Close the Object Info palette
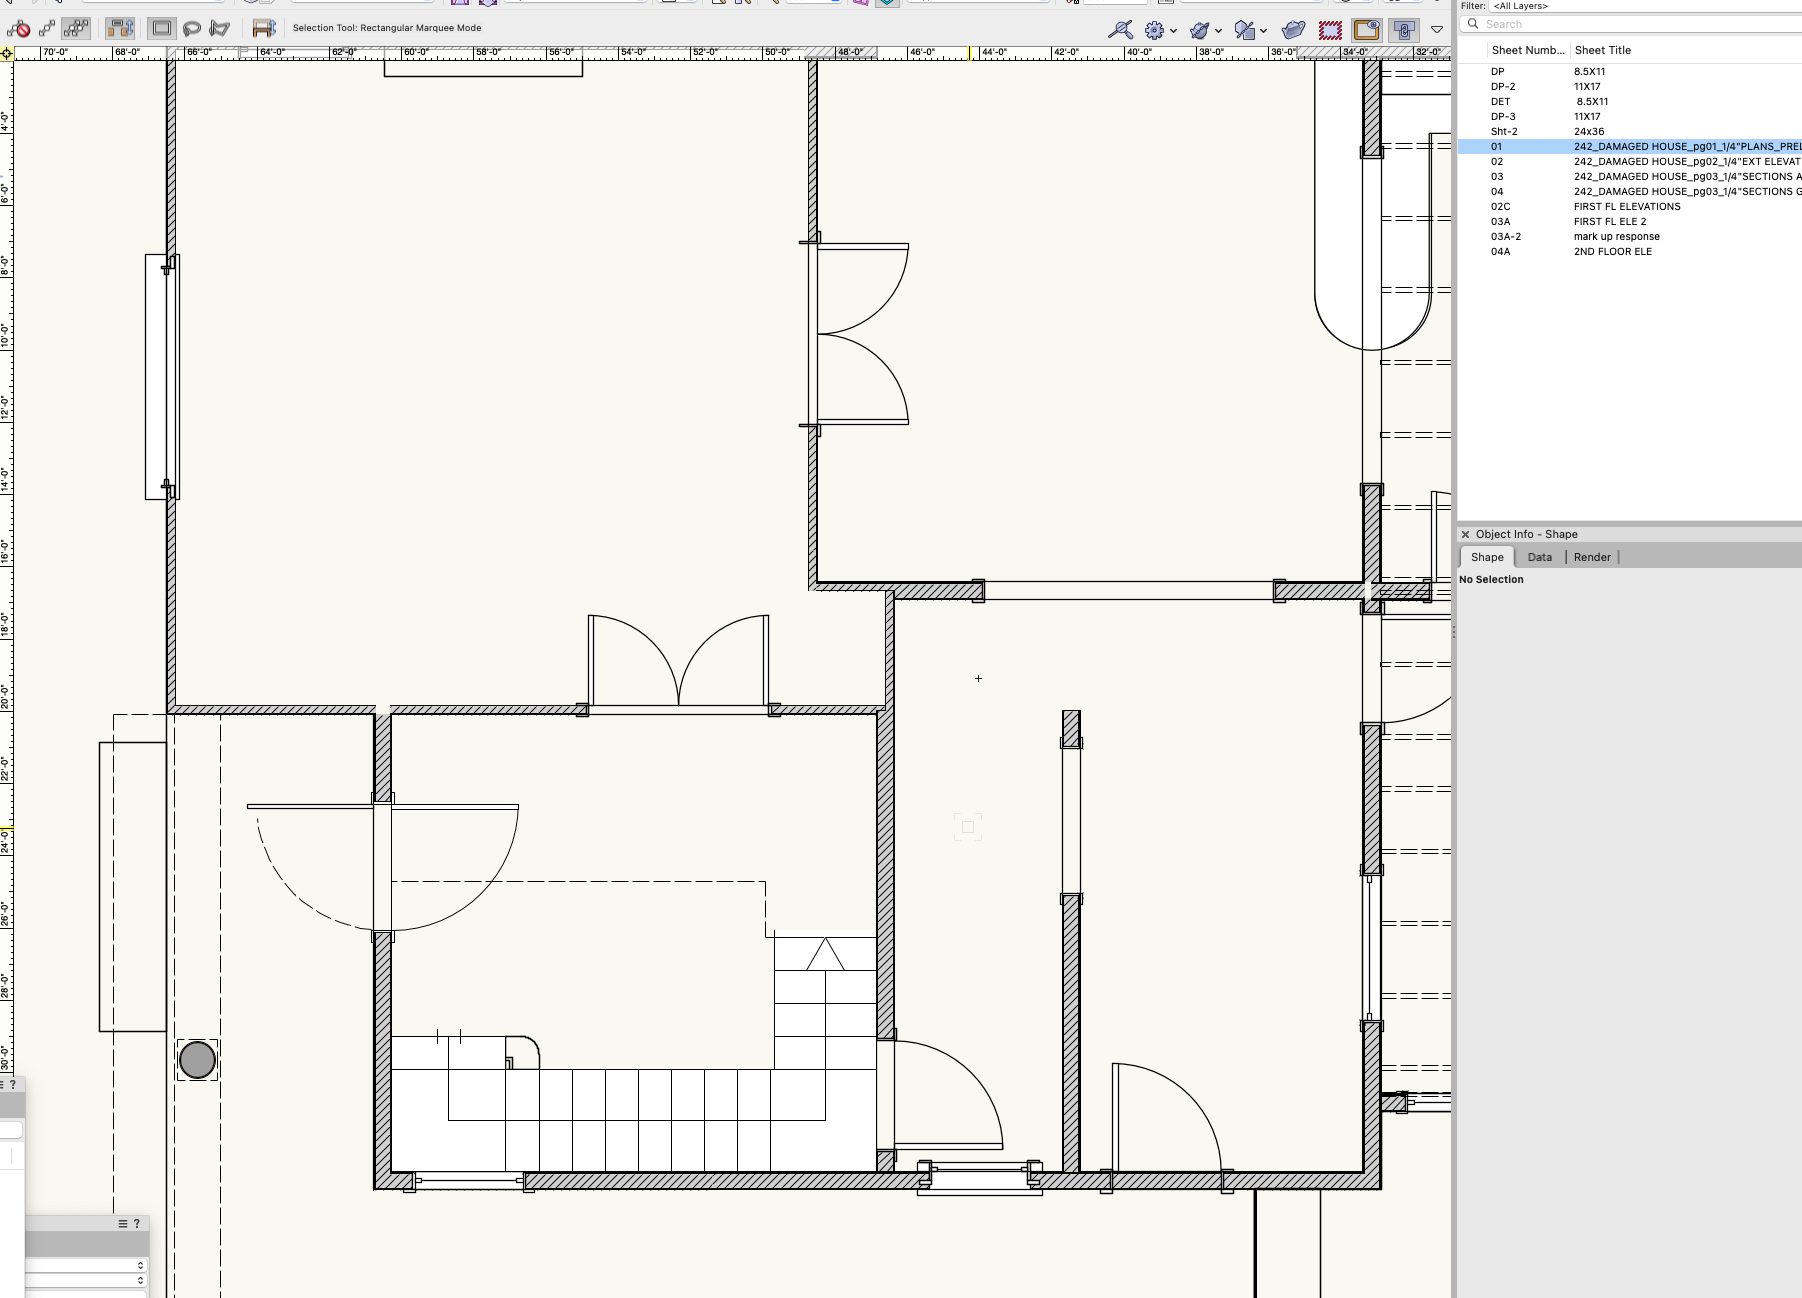 (x=1465, y=535)
